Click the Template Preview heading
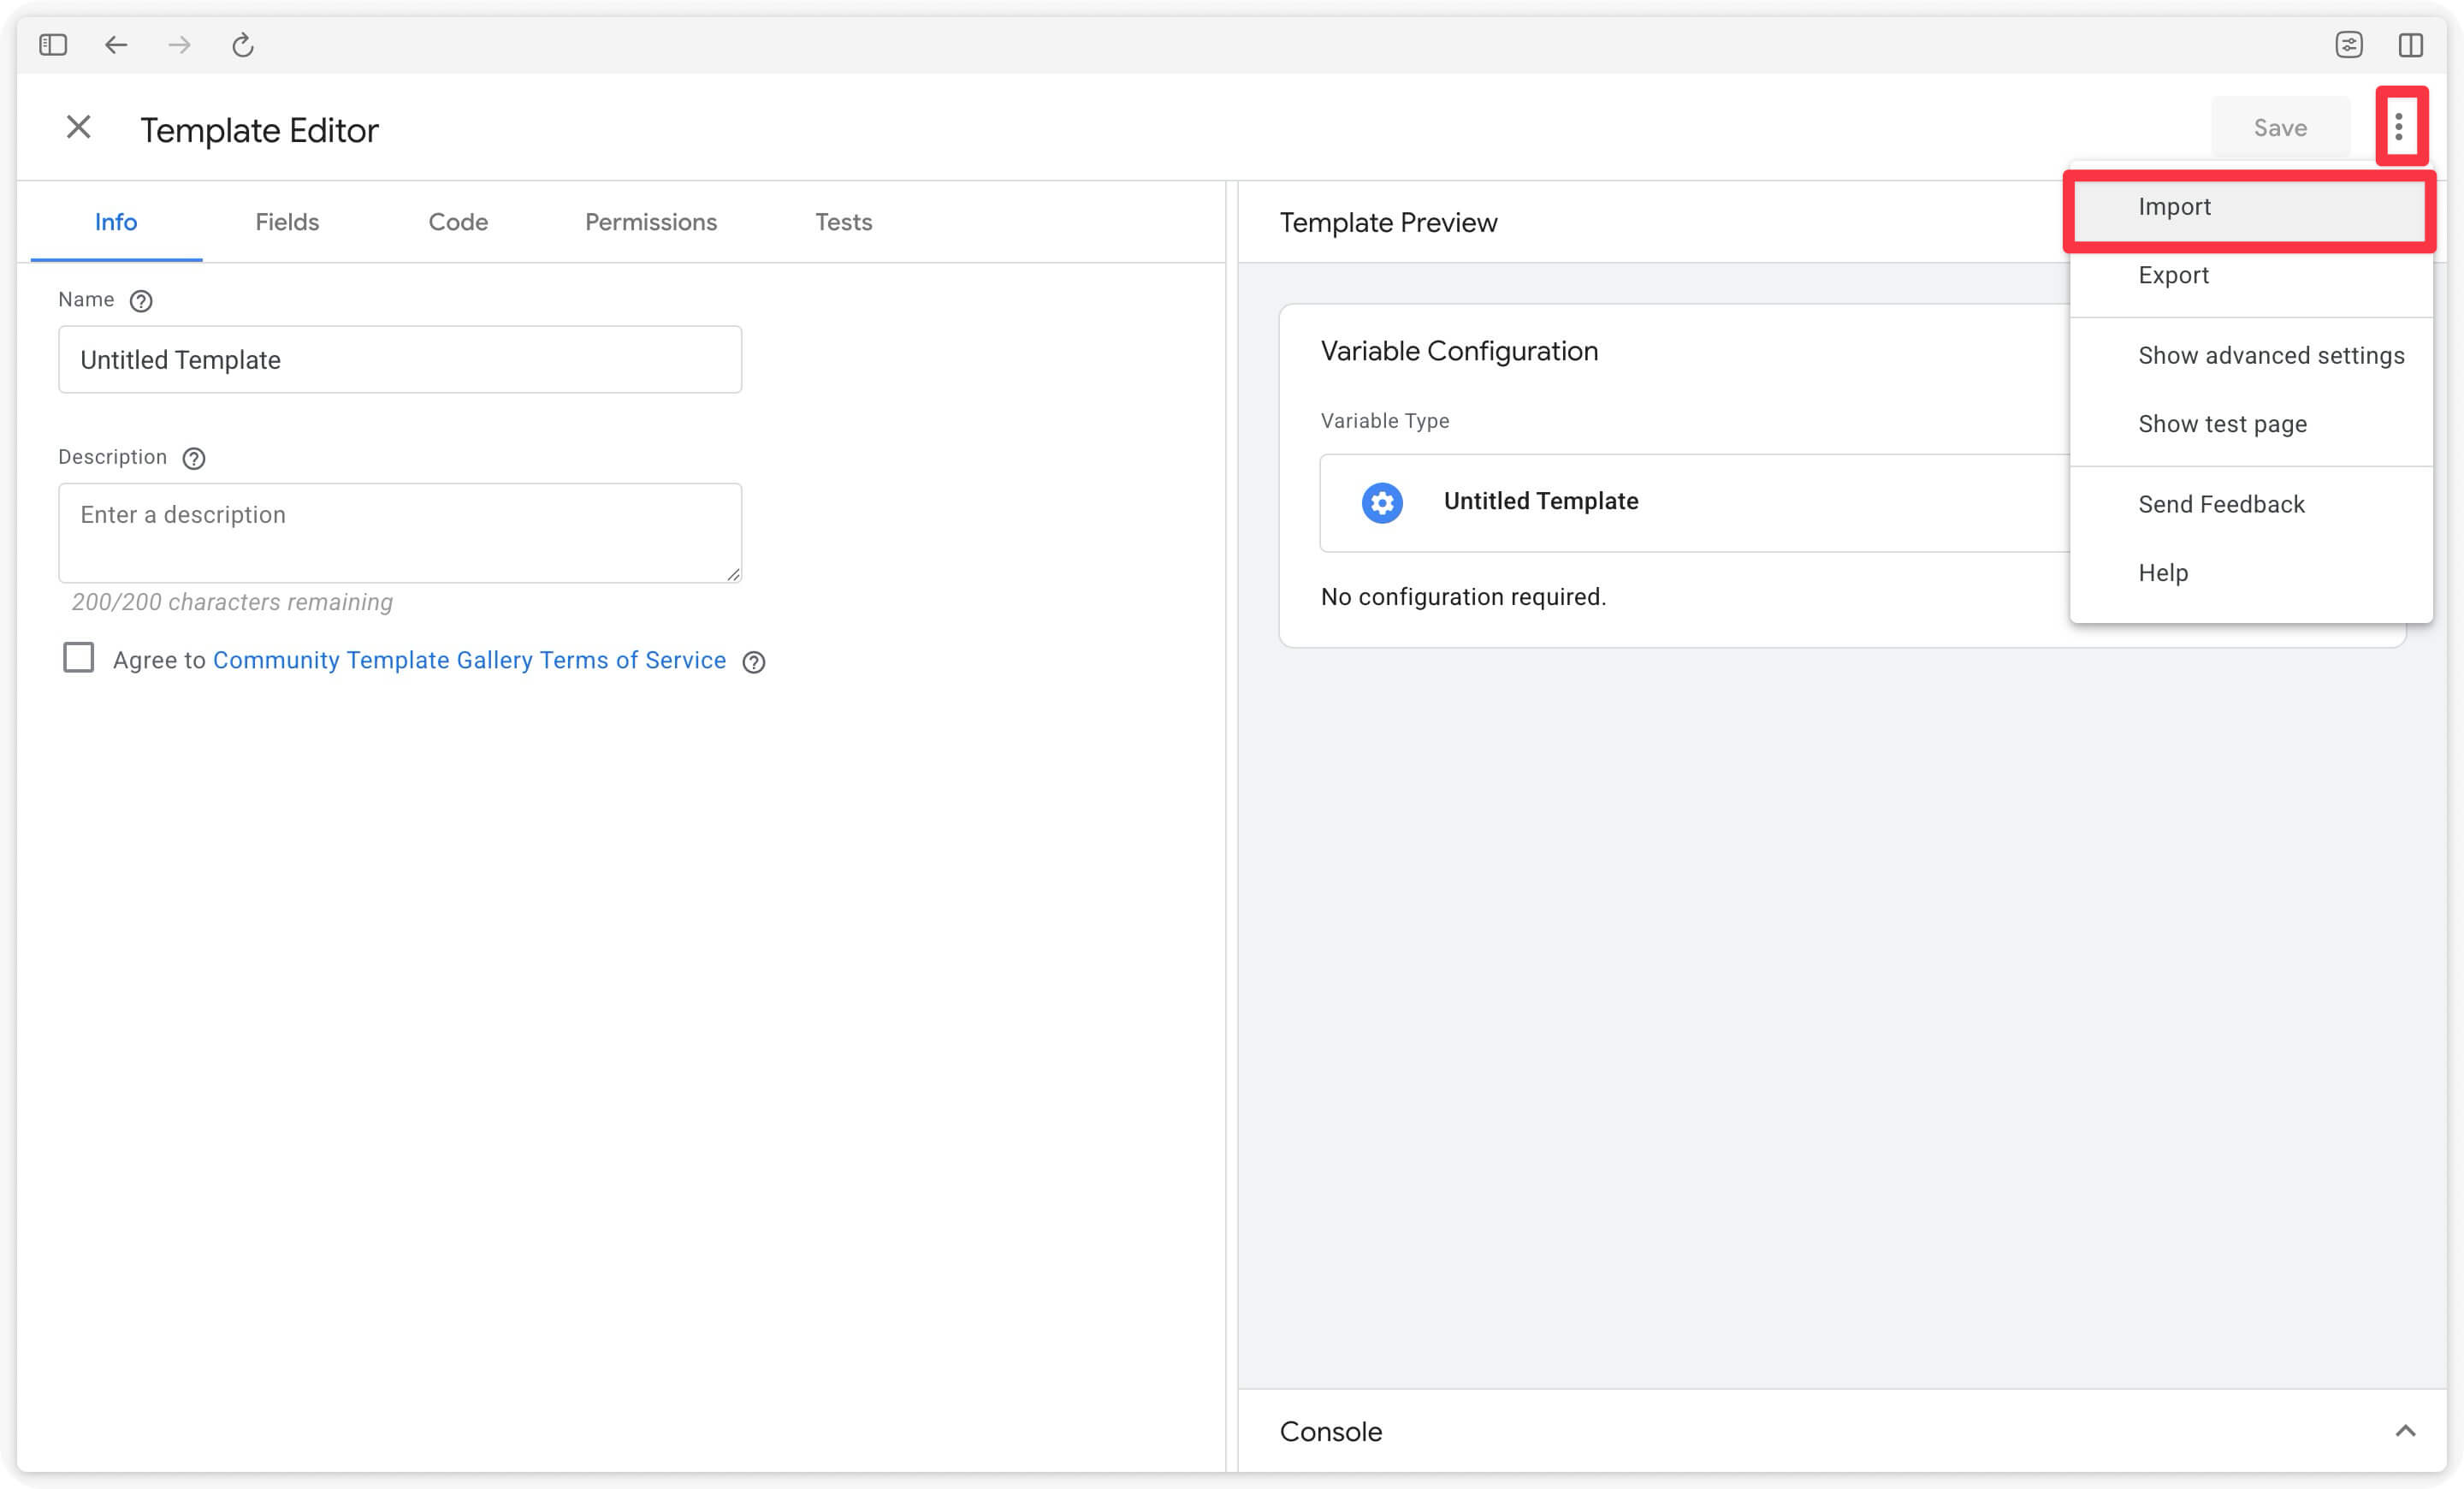 click(x=1388, y=222)
